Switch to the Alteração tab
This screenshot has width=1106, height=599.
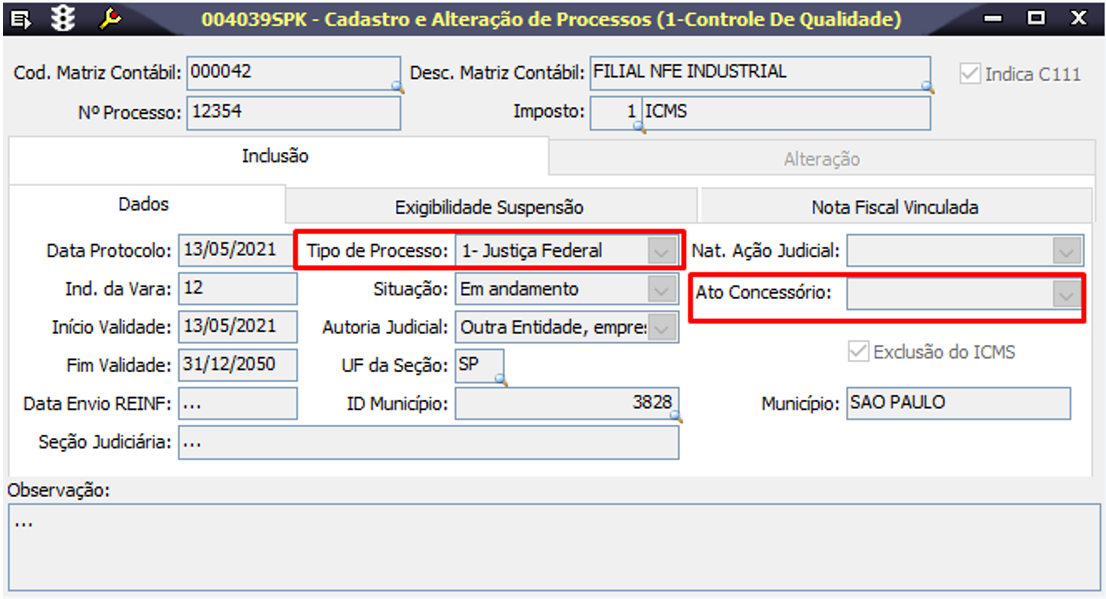coord(821,159)
